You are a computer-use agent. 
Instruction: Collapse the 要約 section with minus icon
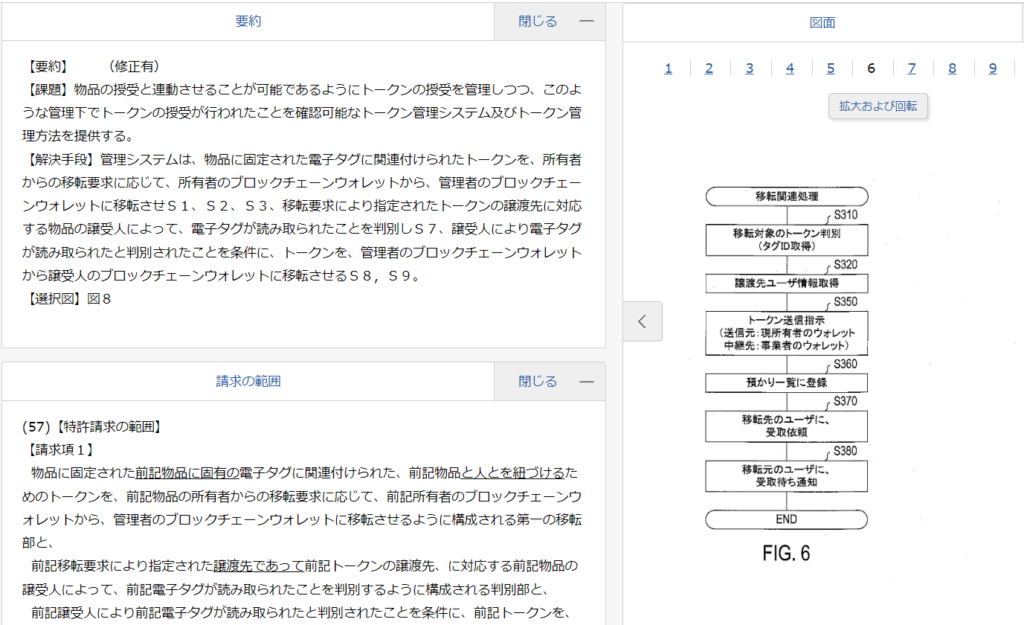586,22
